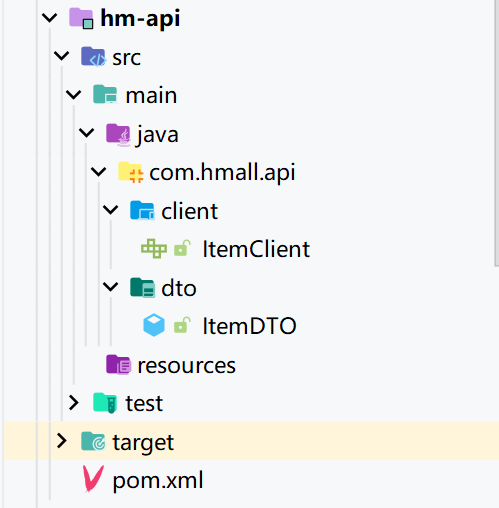Open the ItemClient file
Image resolution: width=499 pixels, height=508 pixels.
[256, 249]
